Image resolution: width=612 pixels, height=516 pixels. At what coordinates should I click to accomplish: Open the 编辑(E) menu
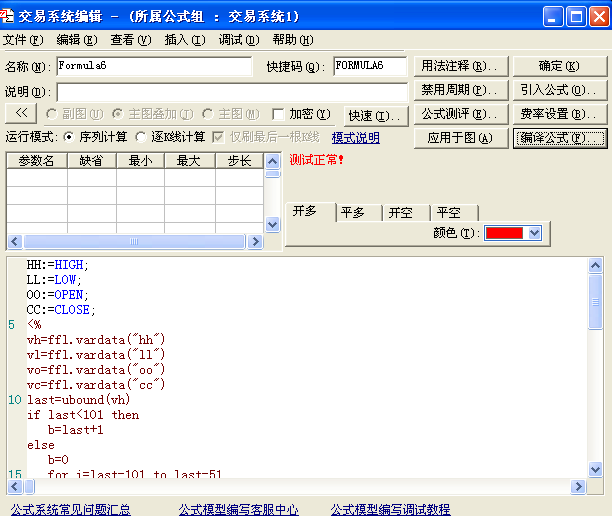[x=77, y=40]
